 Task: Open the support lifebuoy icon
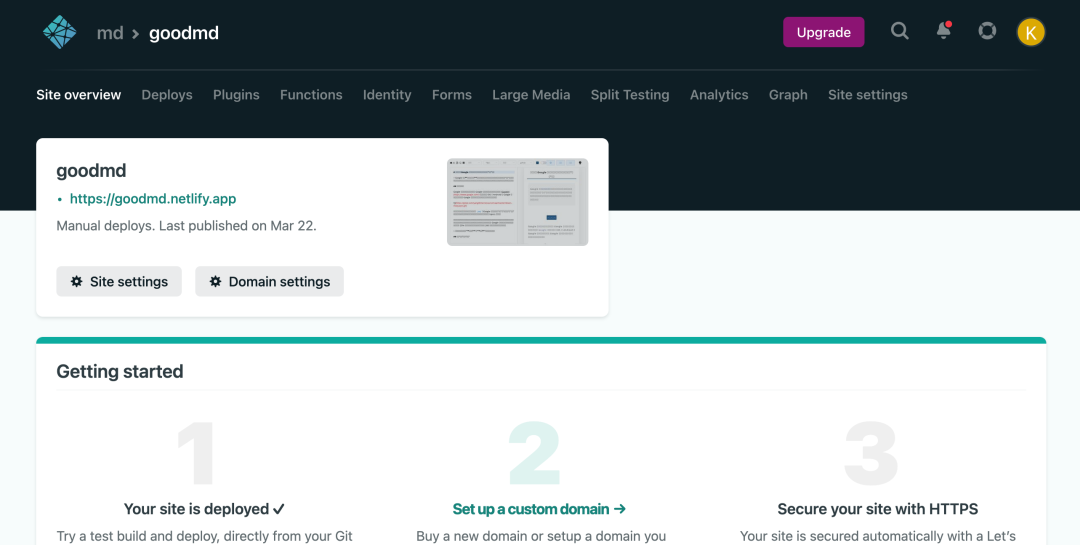pos(987,31)
